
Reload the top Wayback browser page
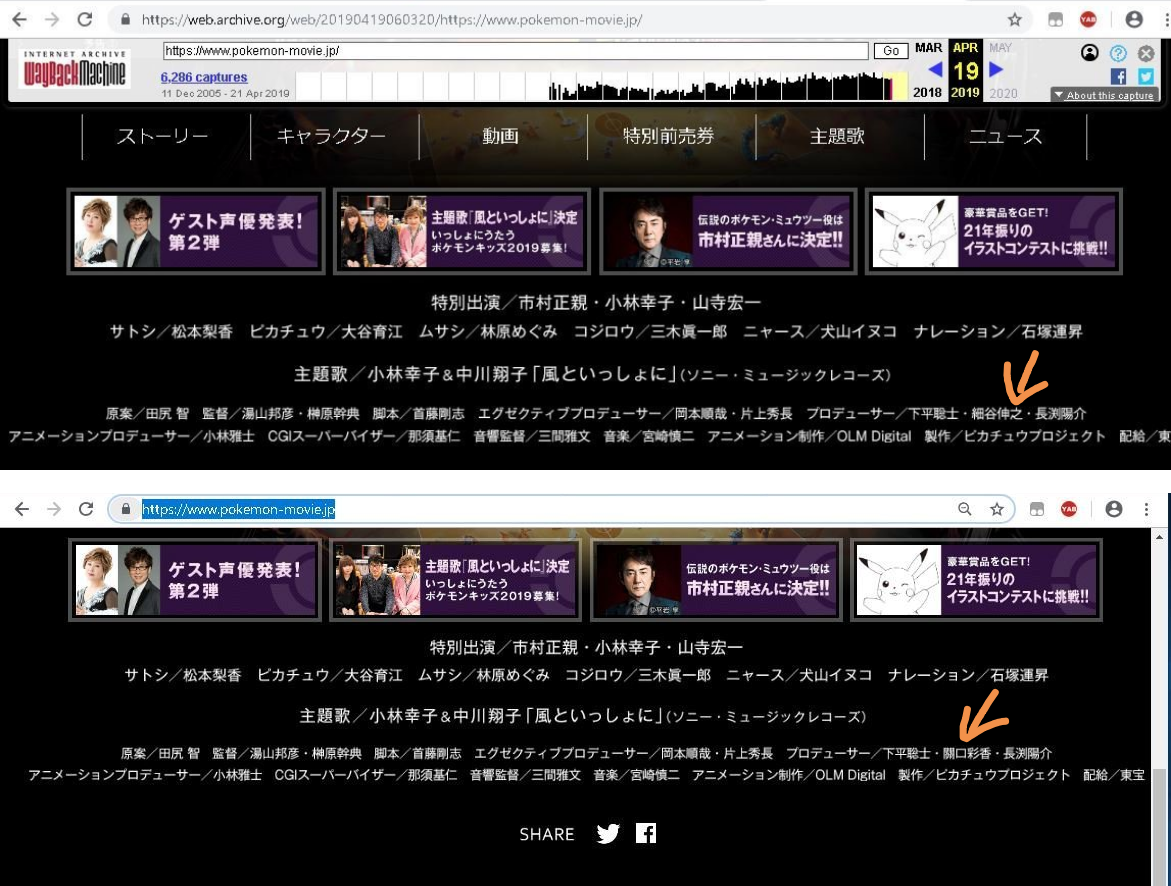click(85, 19)
